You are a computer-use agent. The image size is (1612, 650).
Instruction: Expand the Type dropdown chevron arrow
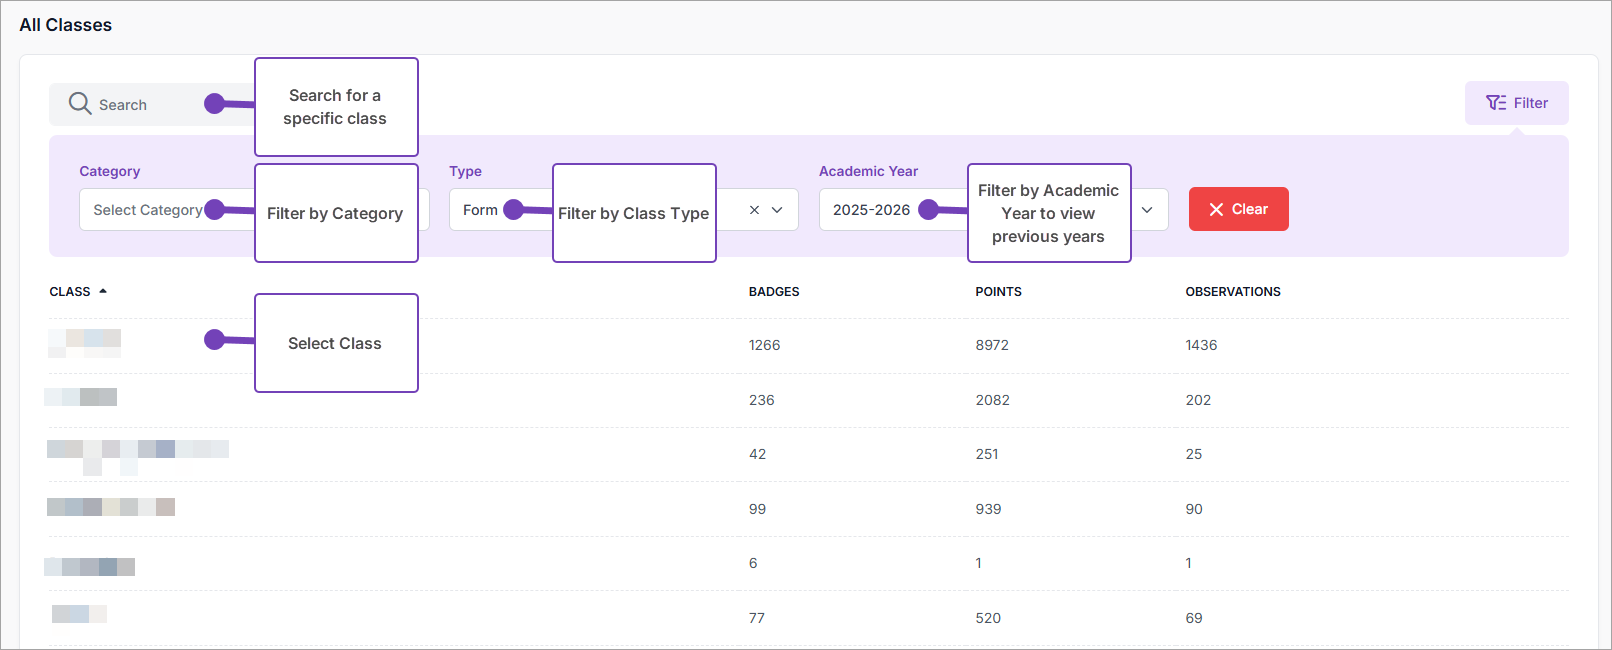click(777, 210)
